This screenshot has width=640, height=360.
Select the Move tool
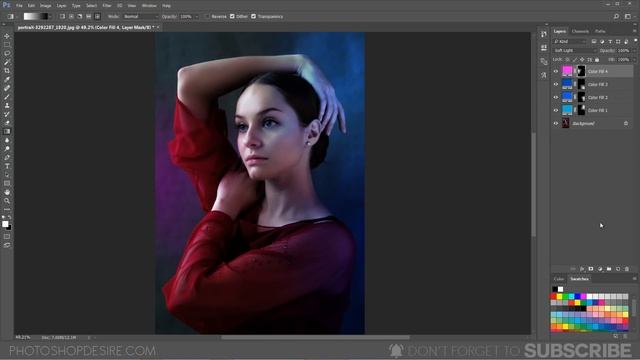tap(7, 36)
